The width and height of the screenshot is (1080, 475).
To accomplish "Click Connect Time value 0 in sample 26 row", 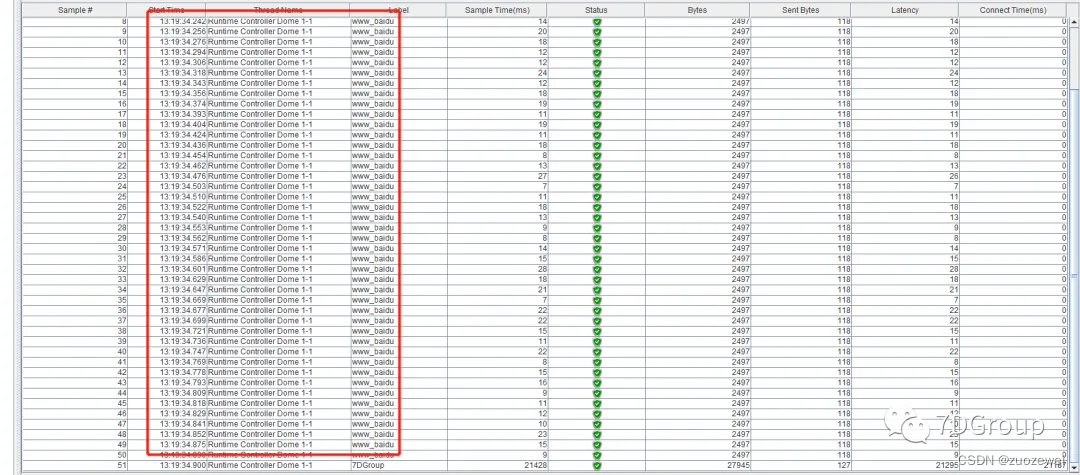I will [x=1063, y=207].
